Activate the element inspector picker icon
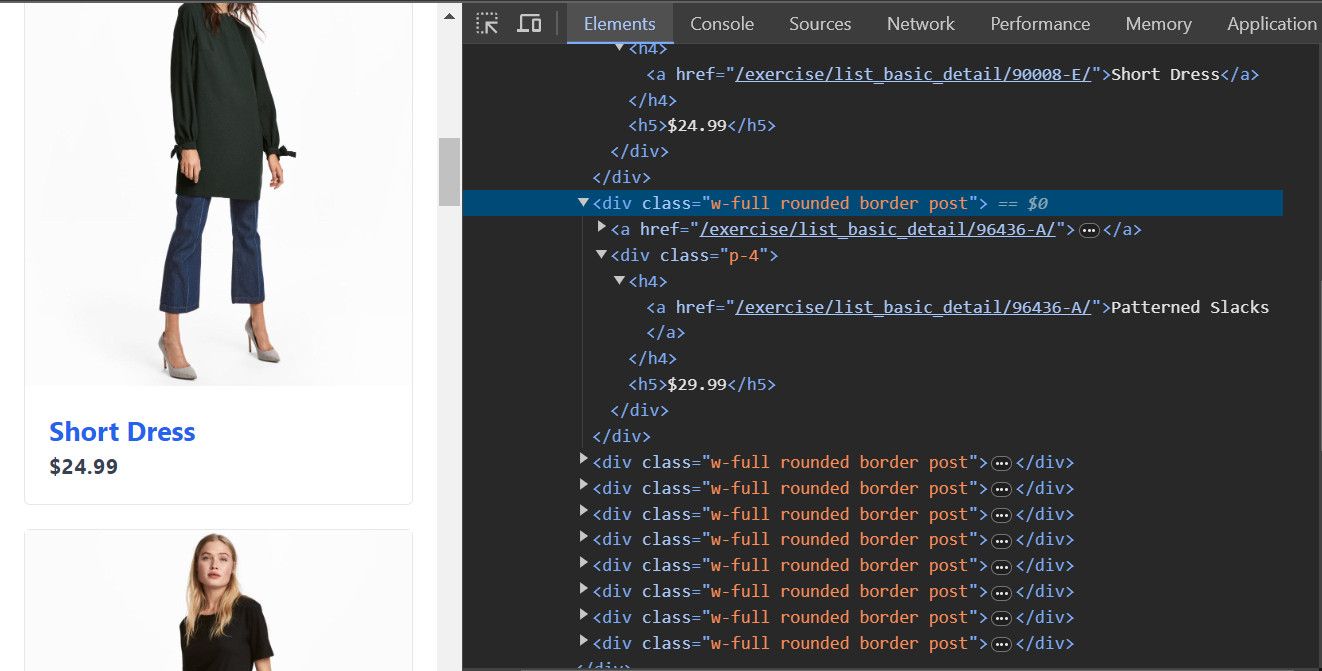The width and height of the screenshot is (1322, 671). click(487, 23)
